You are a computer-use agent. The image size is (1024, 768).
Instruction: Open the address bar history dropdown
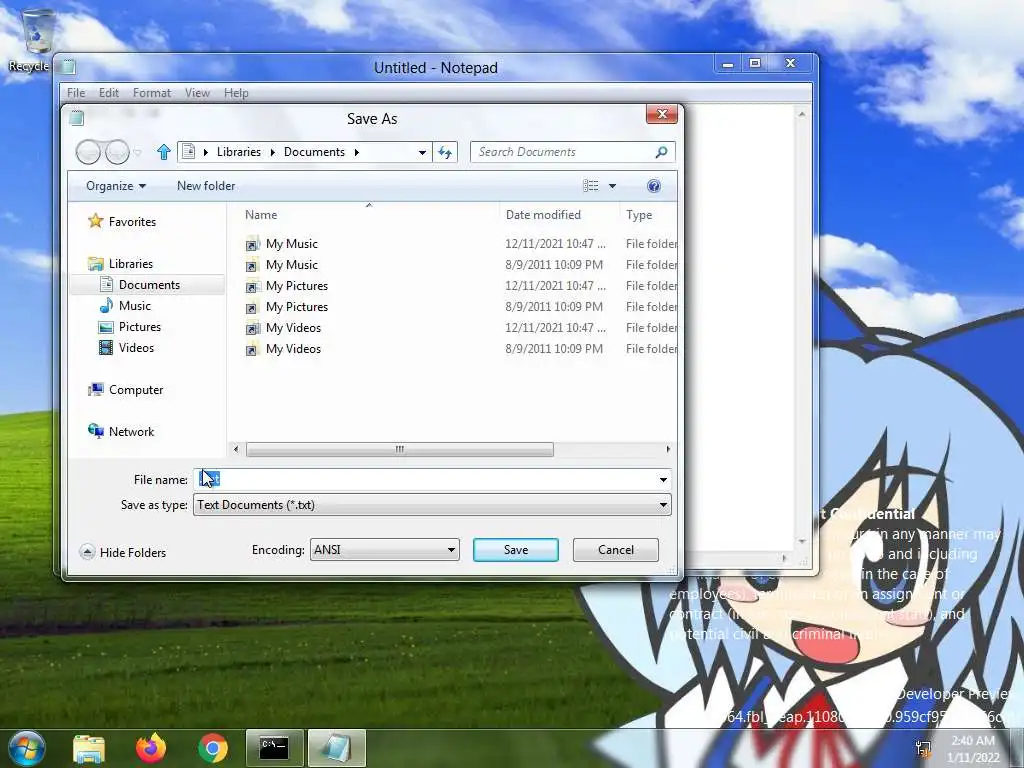click(423, 152)
